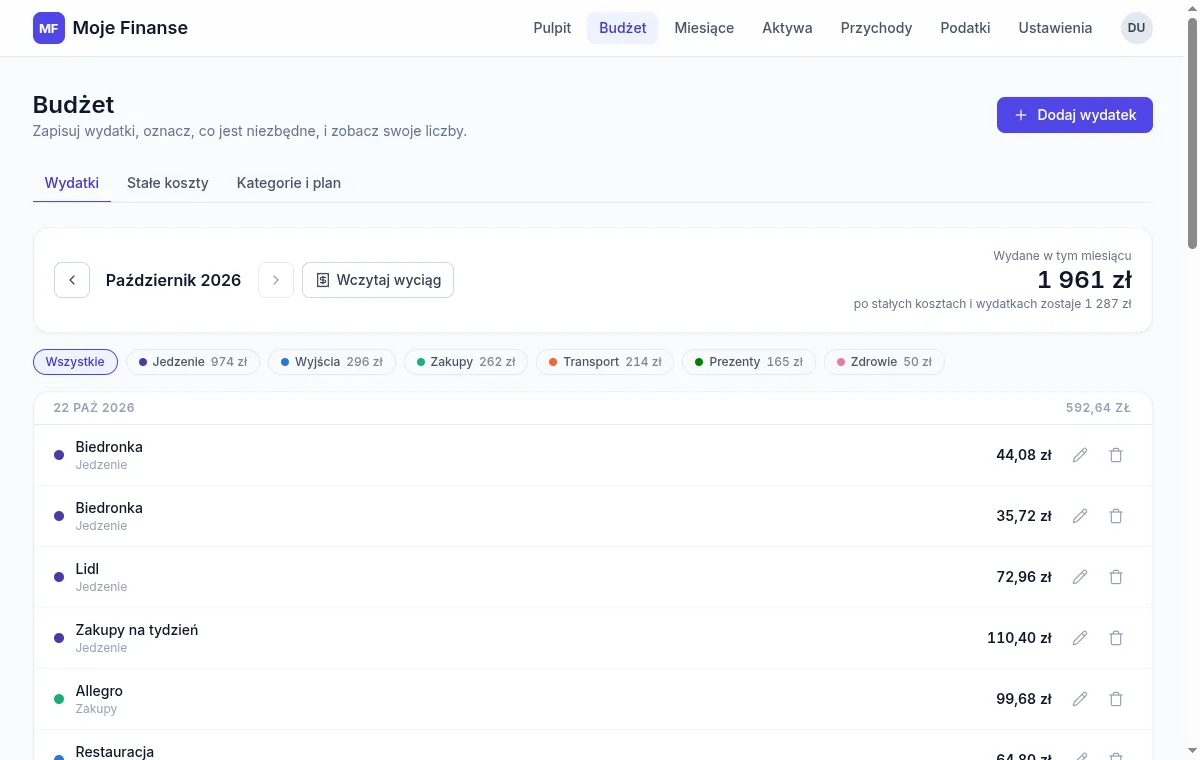The image size is (1200, 760).
Task: Click the 592,64 ZŁ daily total
Action: point(1098,408)
